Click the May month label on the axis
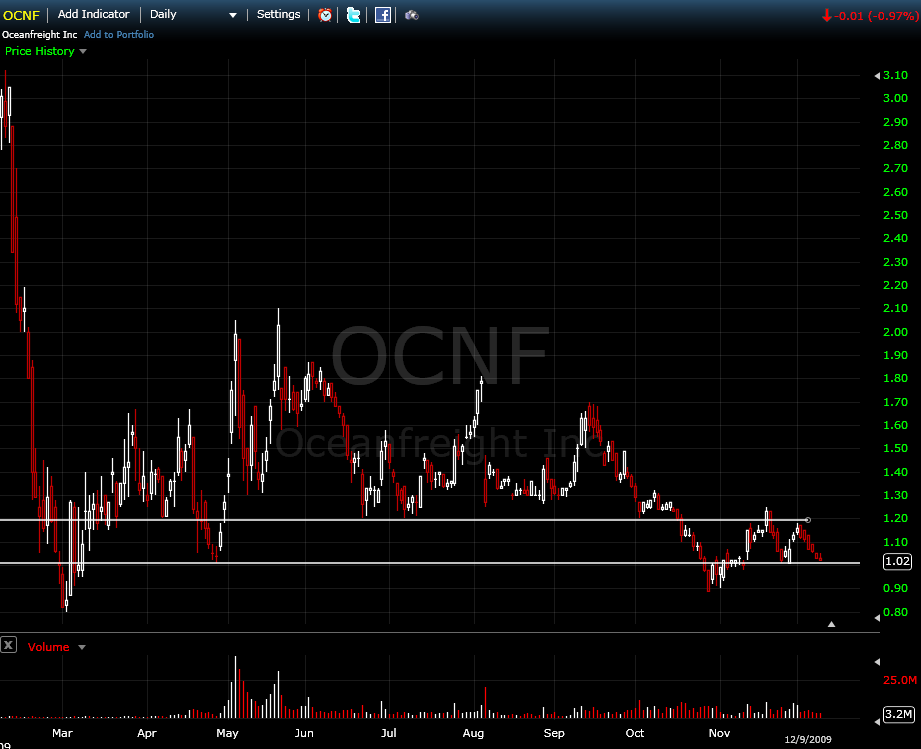The width and height of the screenshot is (921, 749). [x=227, y=734]
